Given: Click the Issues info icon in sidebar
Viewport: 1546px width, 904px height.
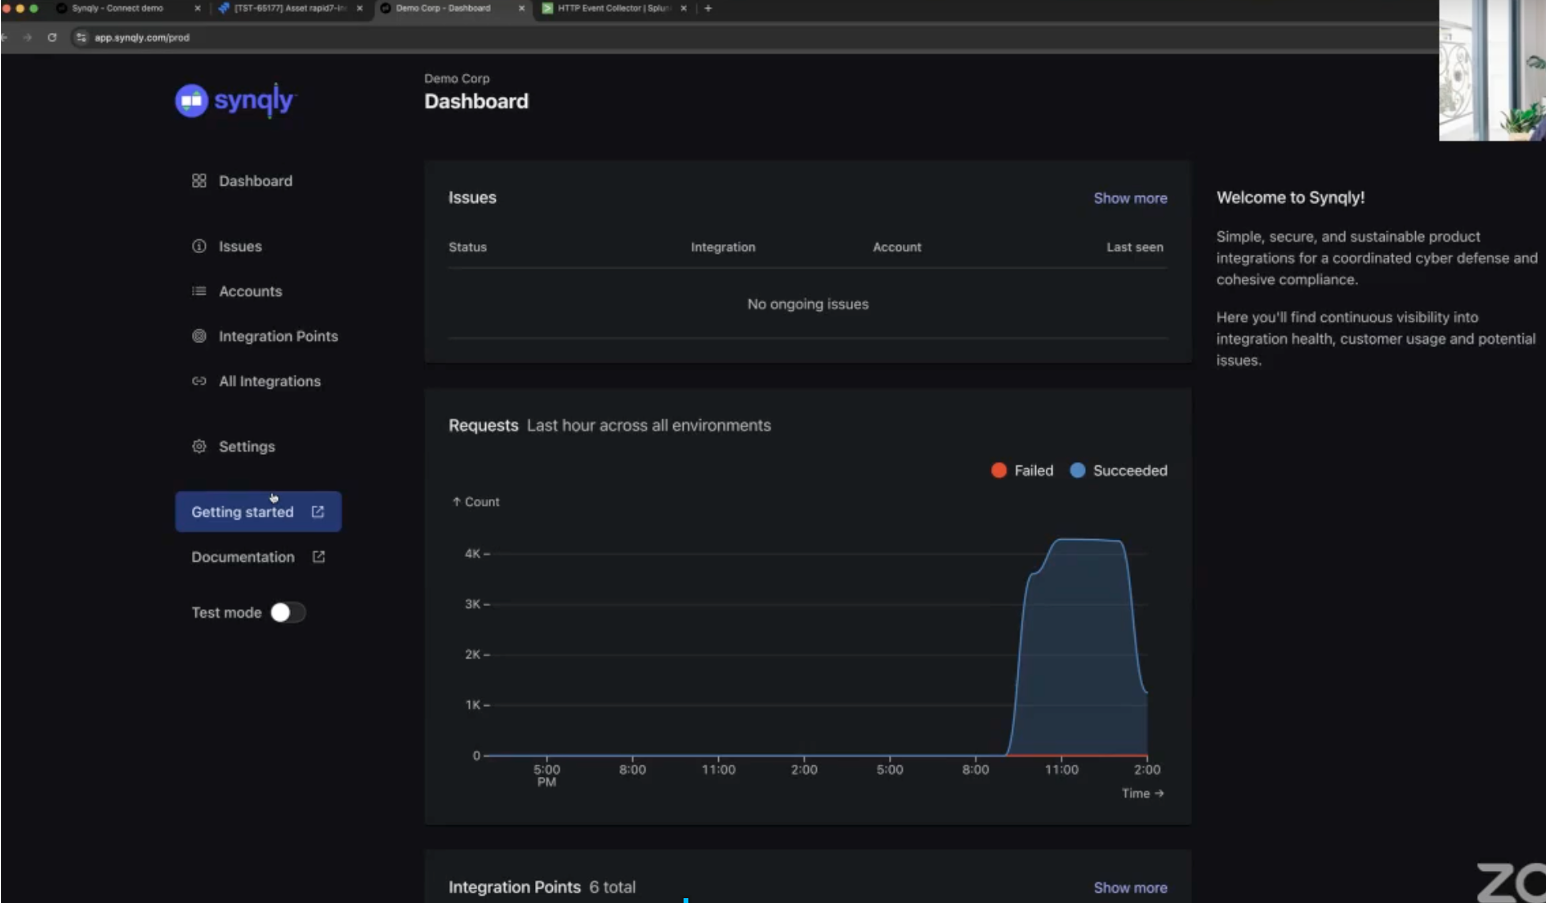Looking at the screenshot, I should tap(199, 246).
